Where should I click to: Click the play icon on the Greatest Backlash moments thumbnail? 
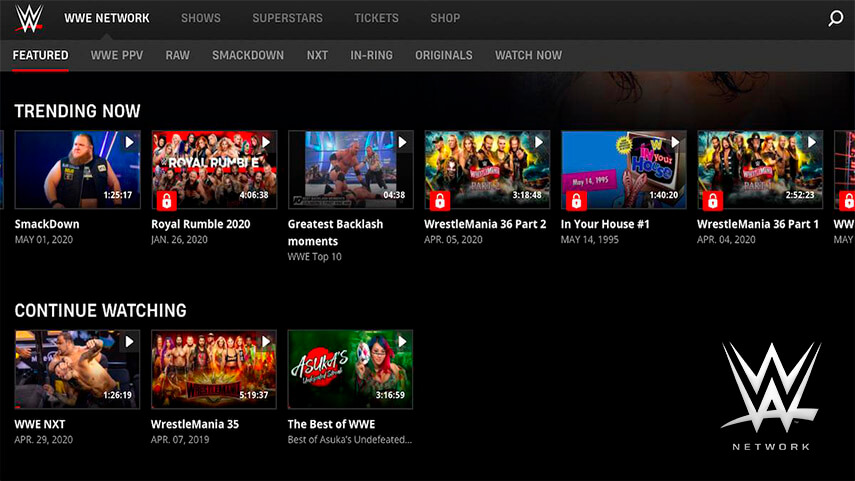402,142
